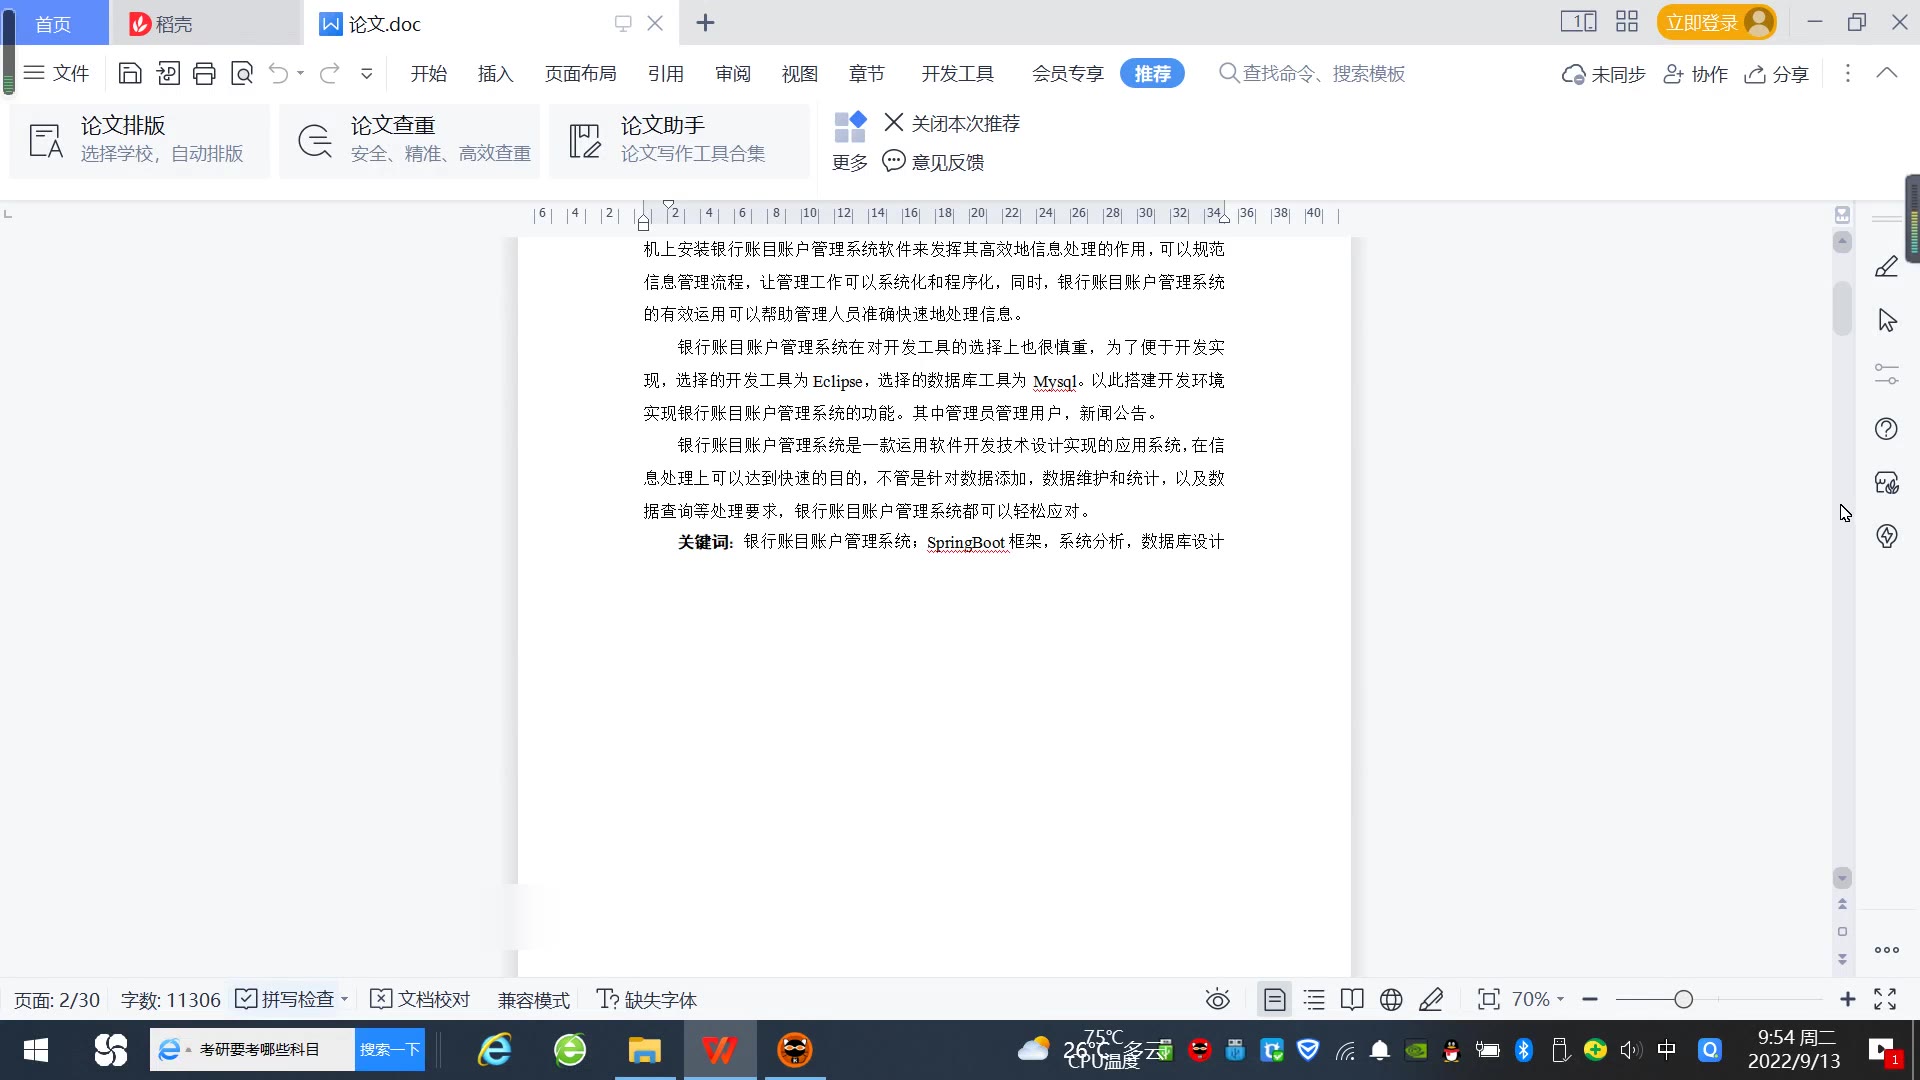Click the zoom slider handle
Screen dimensions: 1920x1080
pyautogui.click(x=1683, y=999)
